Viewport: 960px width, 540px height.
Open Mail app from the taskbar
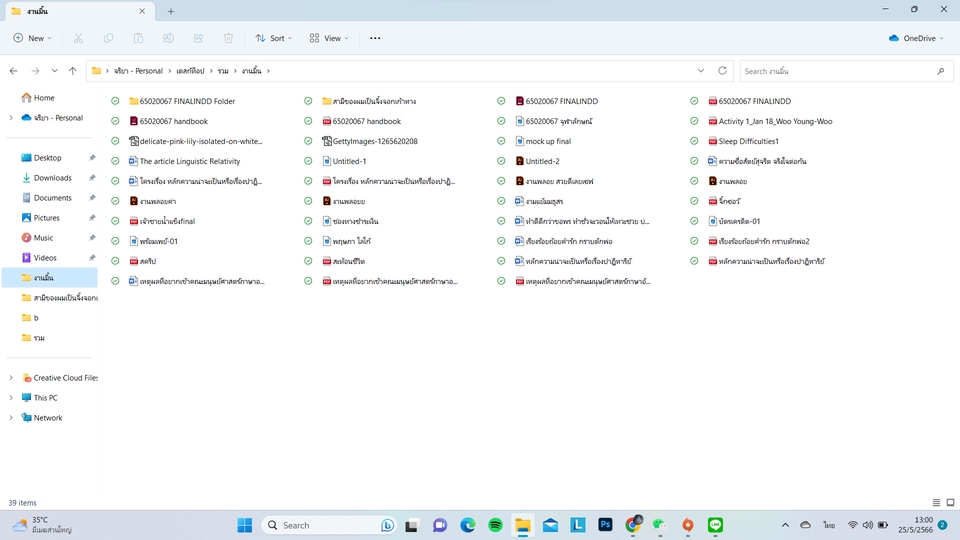tap(550, 525)
